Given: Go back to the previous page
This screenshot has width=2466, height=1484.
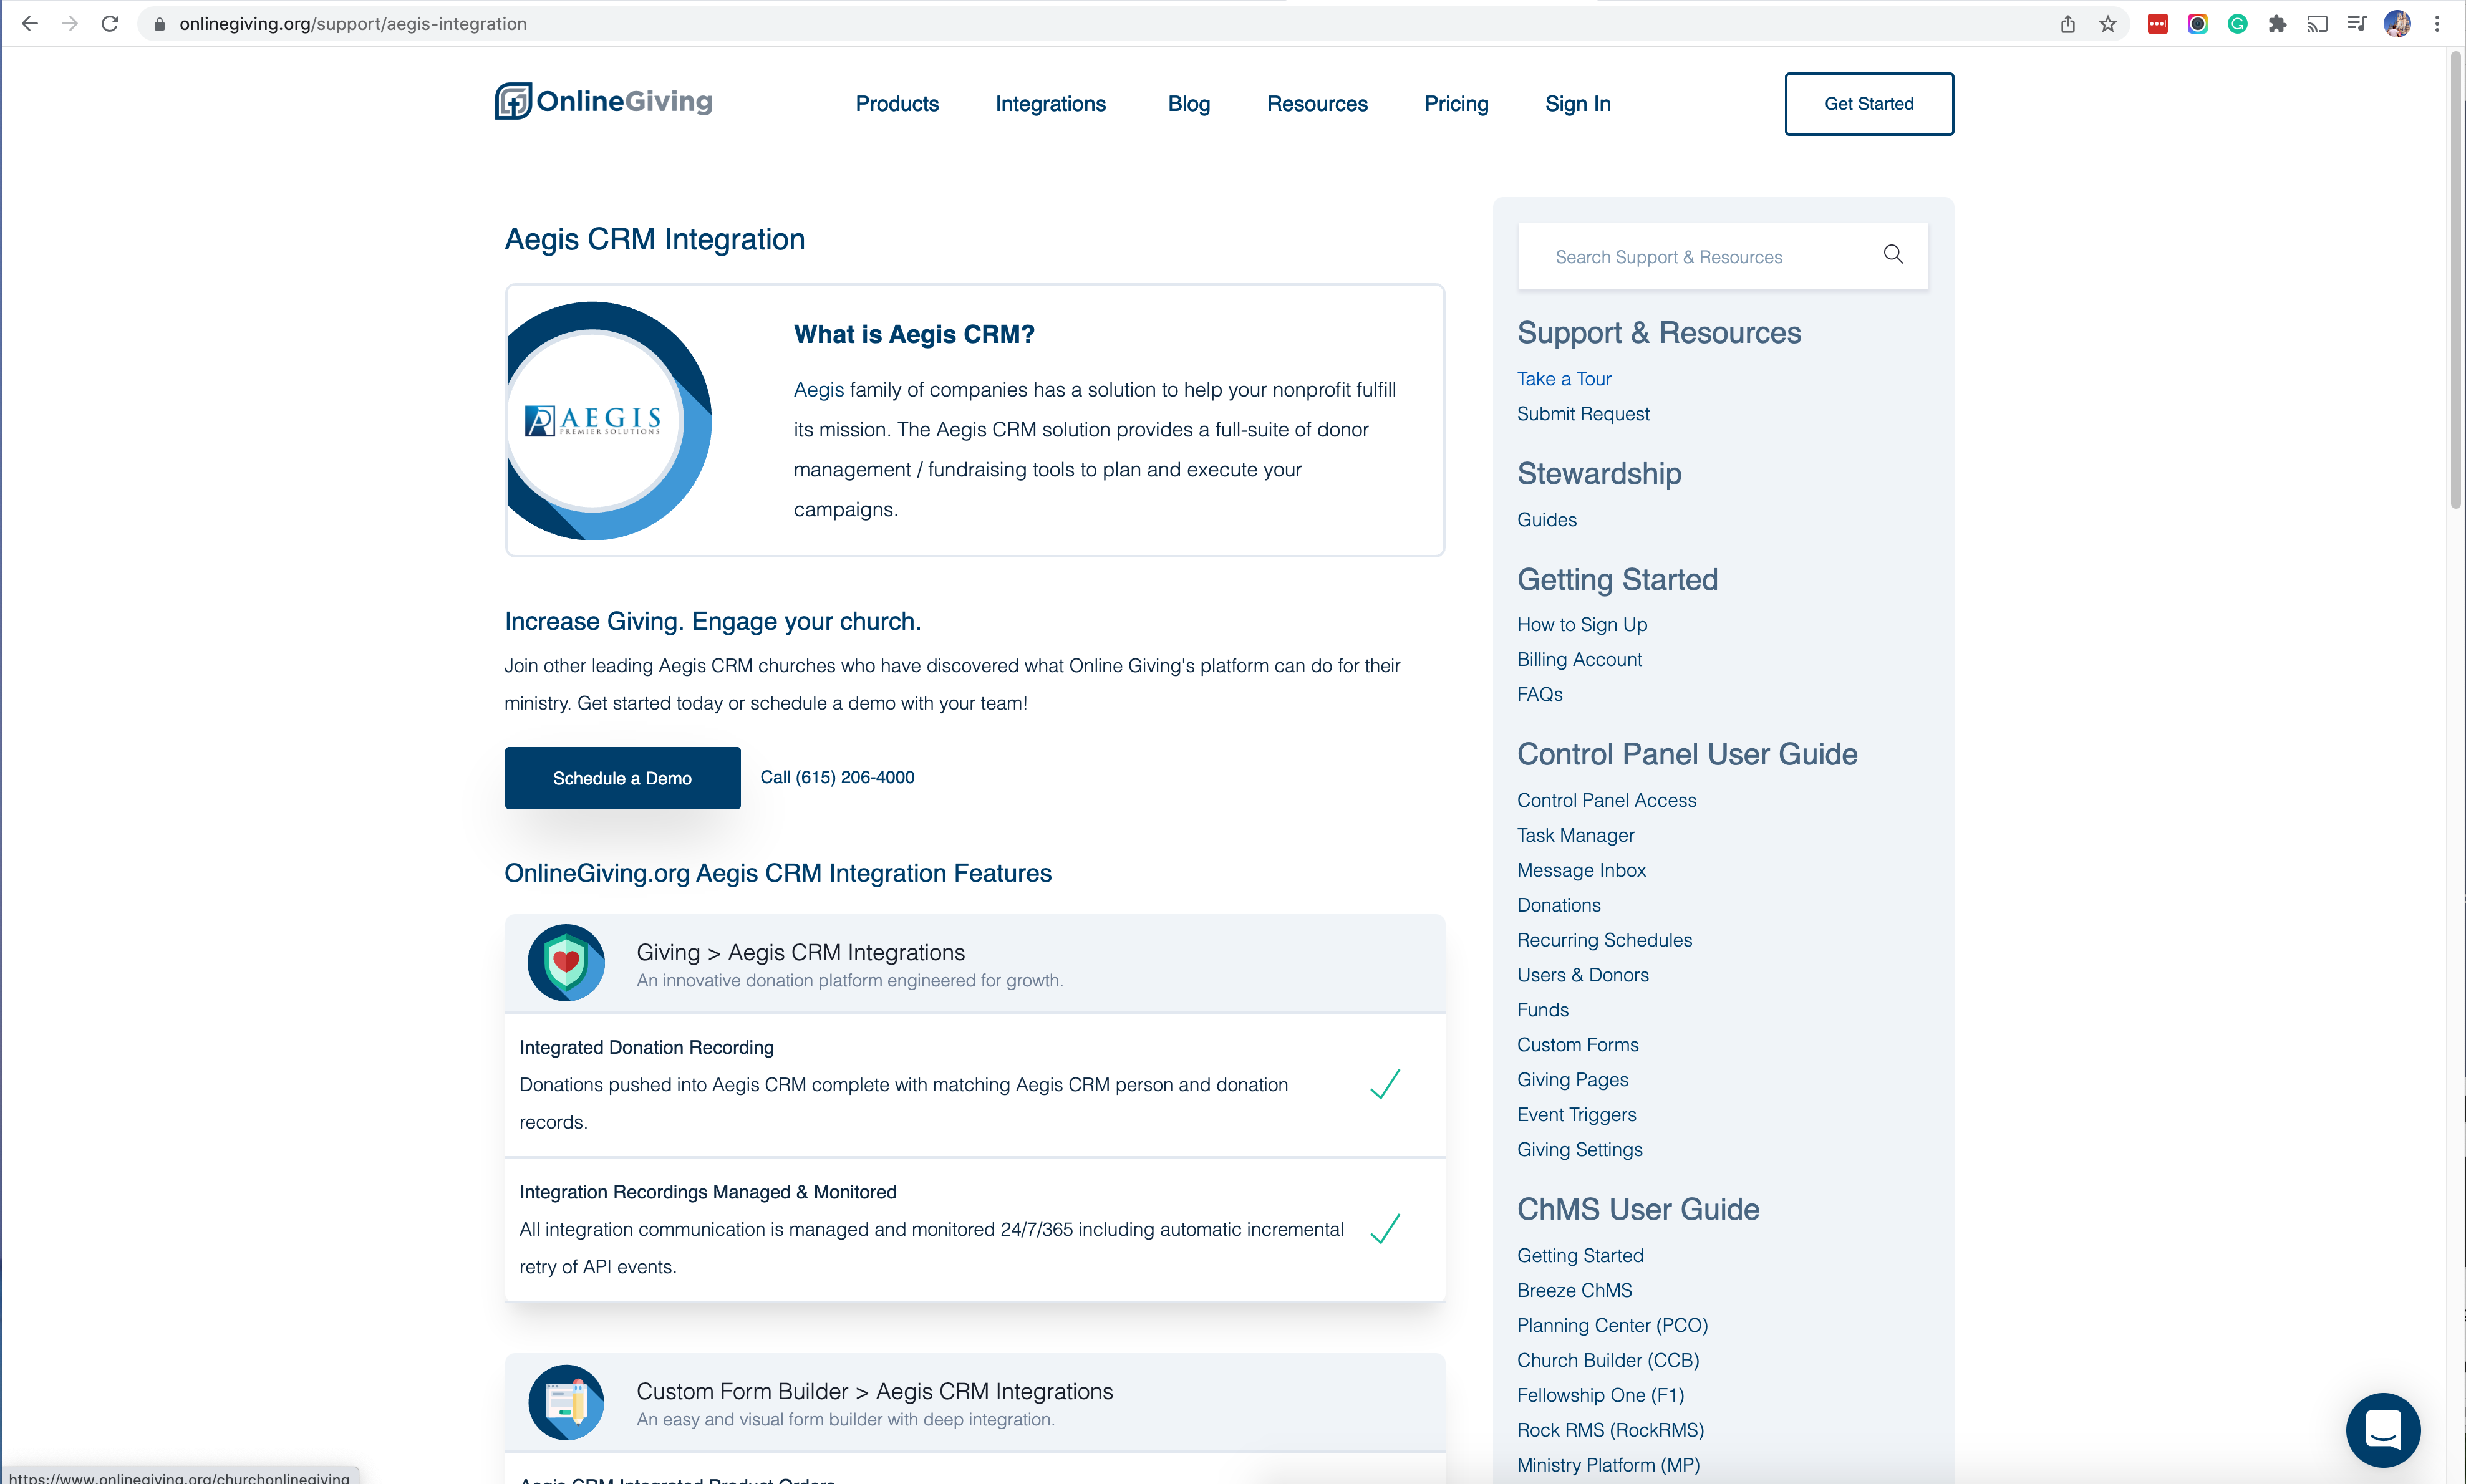Looking at the screenshot, I should [x=30, y=24].
